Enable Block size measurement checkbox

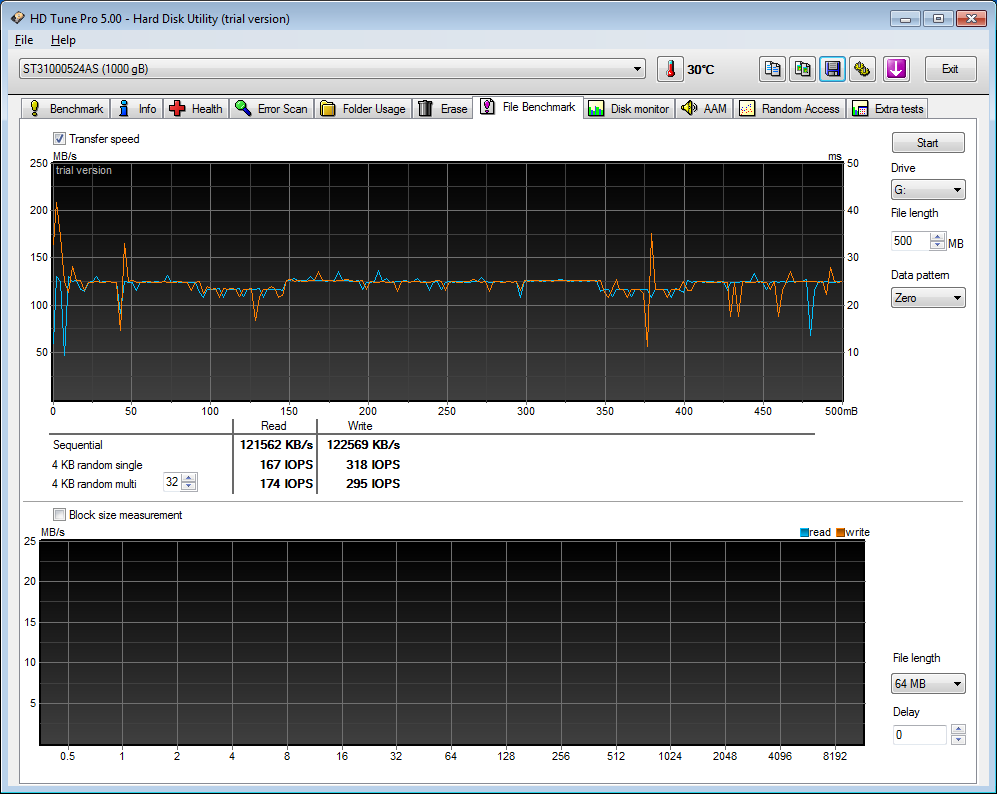point(59,515)
